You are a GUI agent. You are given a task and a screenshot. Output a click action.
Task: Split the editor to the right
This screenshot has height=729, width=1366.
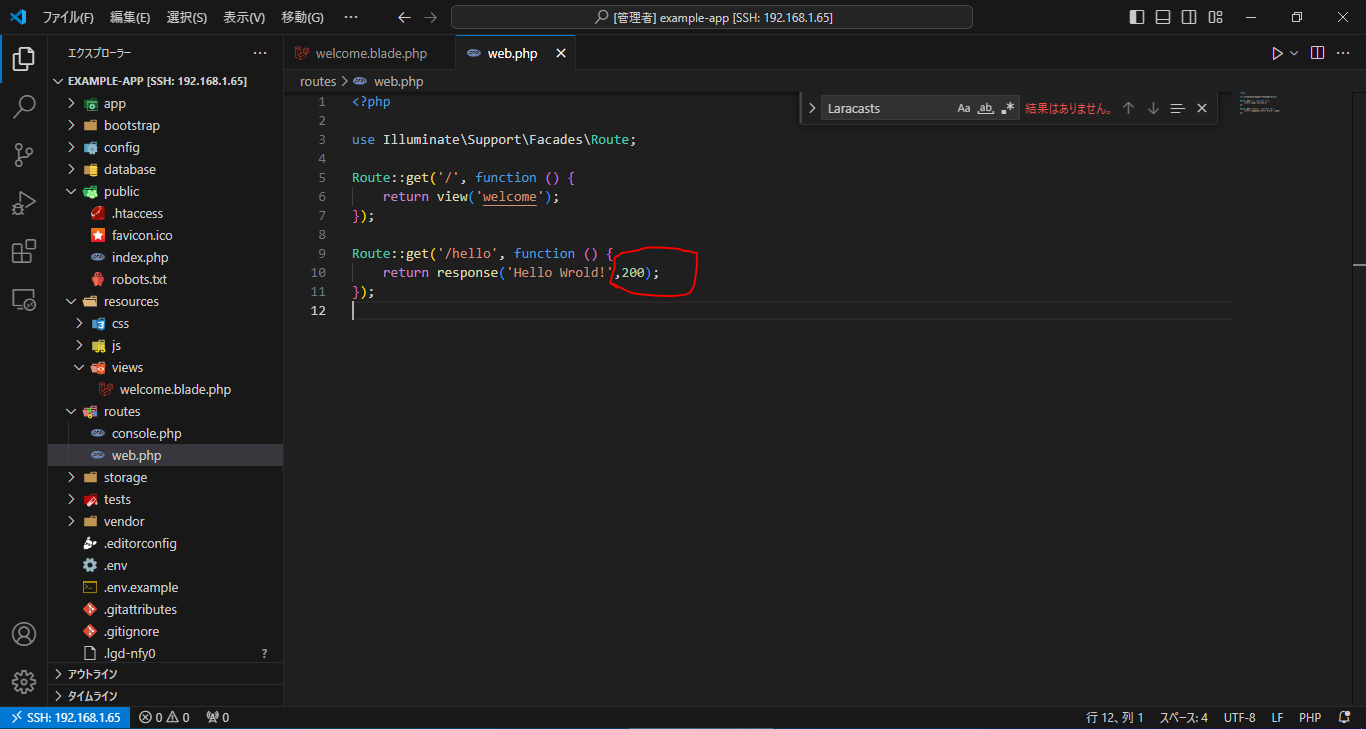[x=1318, y=53]
